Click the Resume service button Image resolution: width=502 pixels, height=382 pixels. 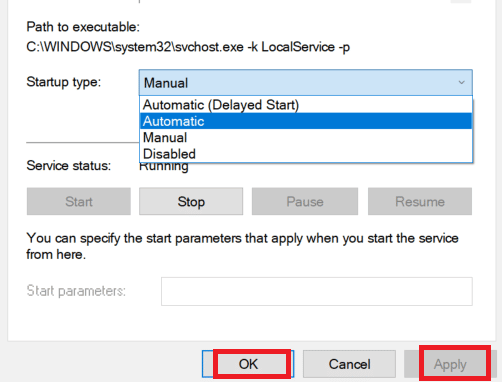click(420, 201)
